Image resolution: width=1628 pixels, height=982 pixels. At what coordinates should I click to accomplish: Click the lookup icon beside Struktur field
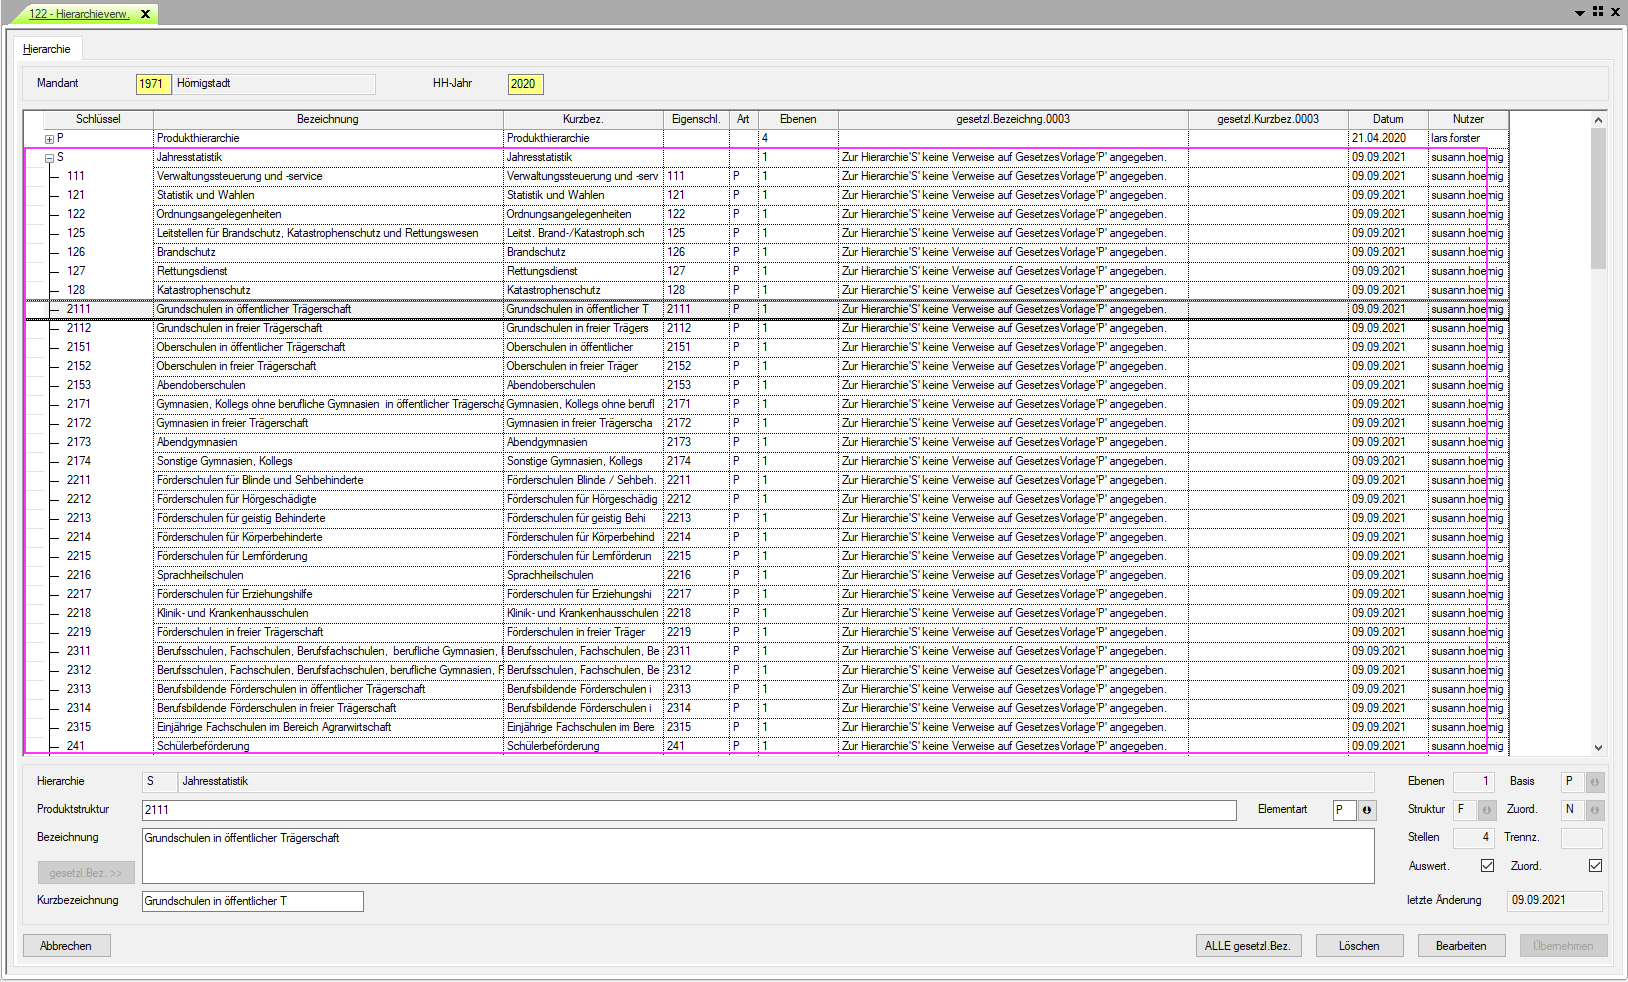point(1487,810)
